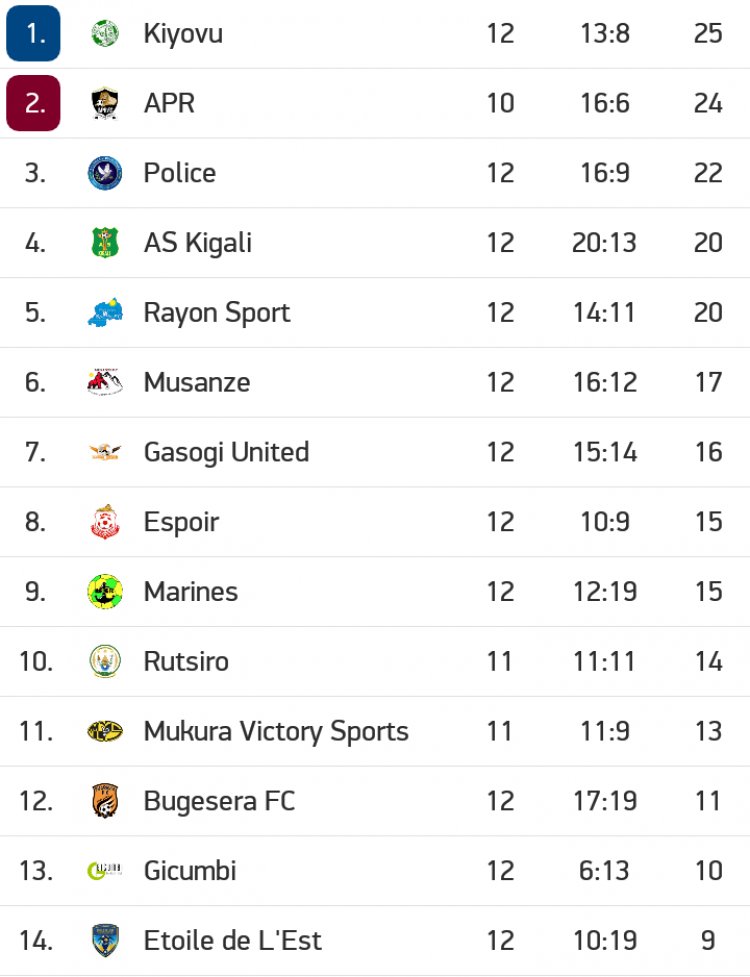Click AS Kigali's 20:13 goal difference
The image size is (750, 977).
604,243
